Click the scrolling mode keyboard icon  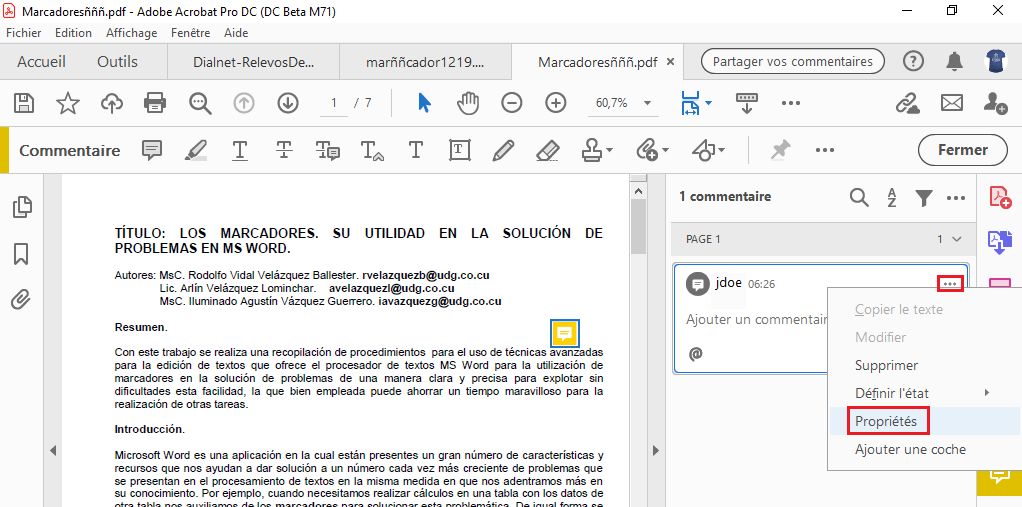coord(747,103)
